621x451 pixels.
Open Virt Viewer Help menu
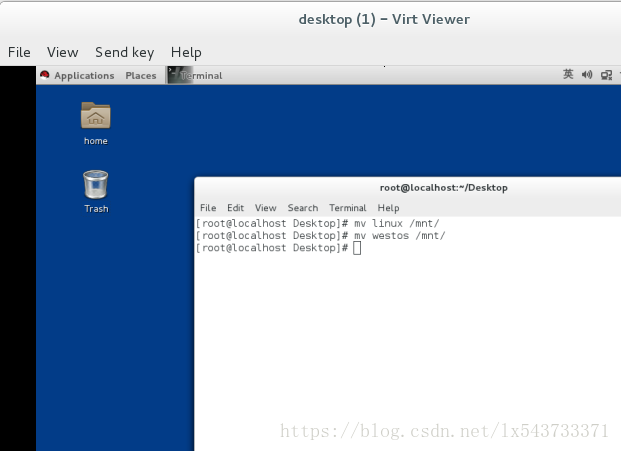(x=186, y=53)
